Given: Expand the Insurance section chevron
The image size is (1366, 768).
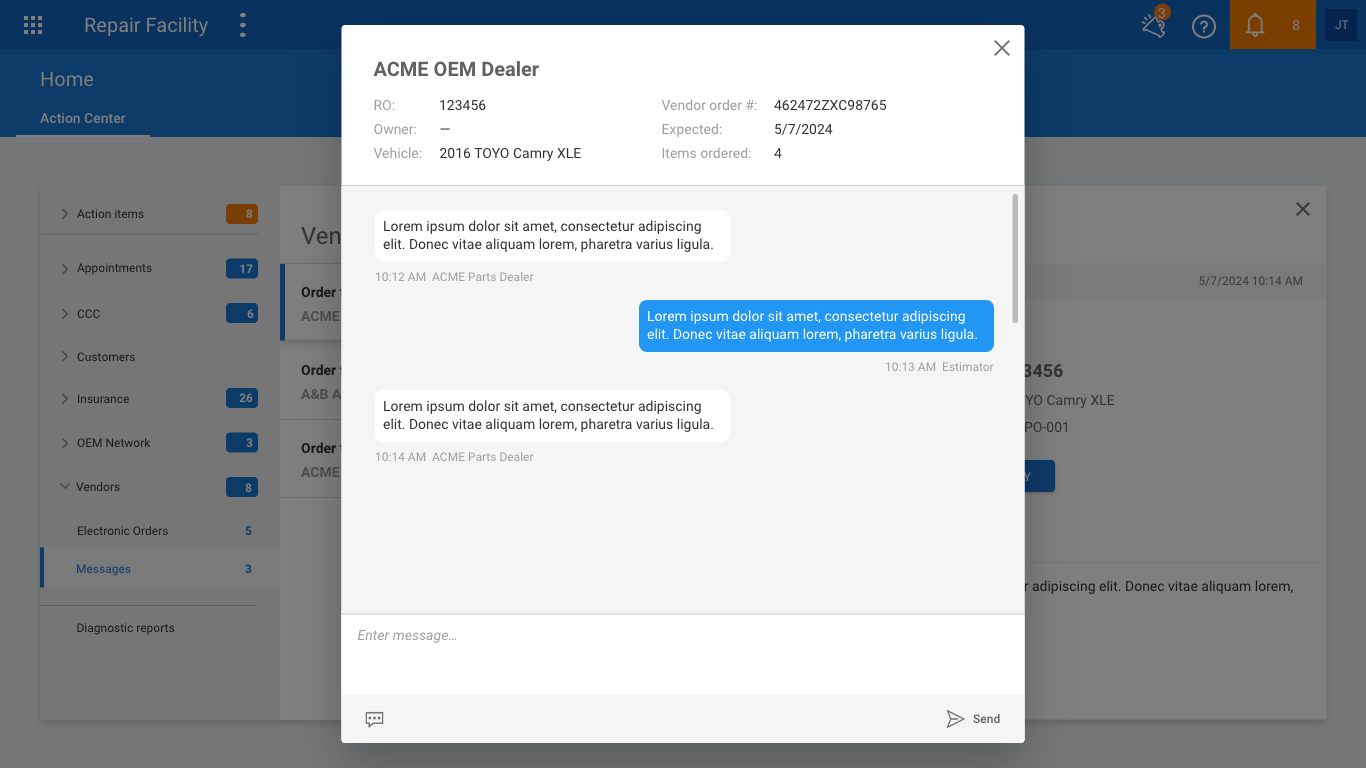Looking at the screenshot, I should [x=64, y=399].
